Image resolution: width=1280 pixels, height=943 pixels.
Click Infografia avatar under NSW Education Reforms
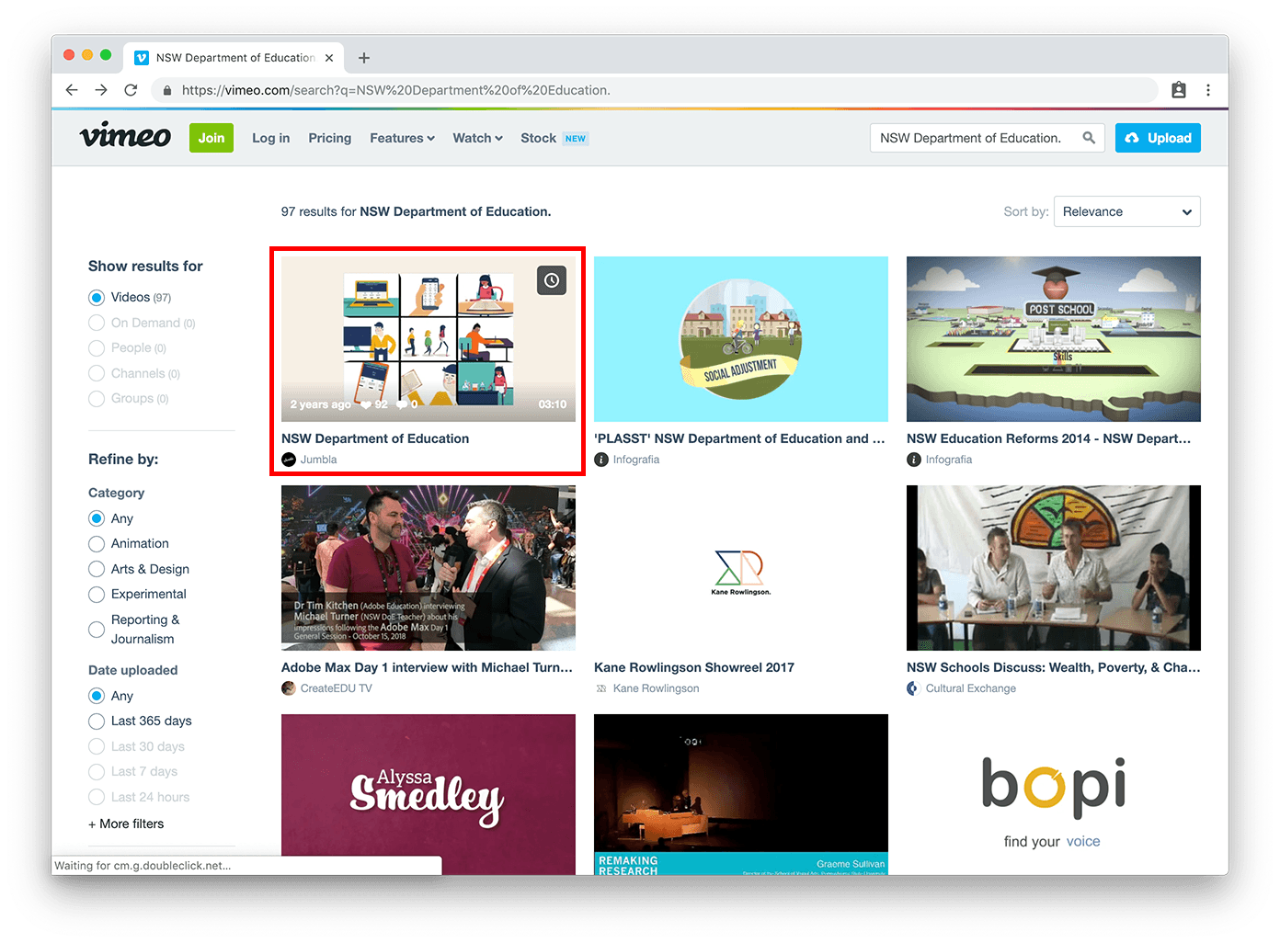click(x=914, y=460)
